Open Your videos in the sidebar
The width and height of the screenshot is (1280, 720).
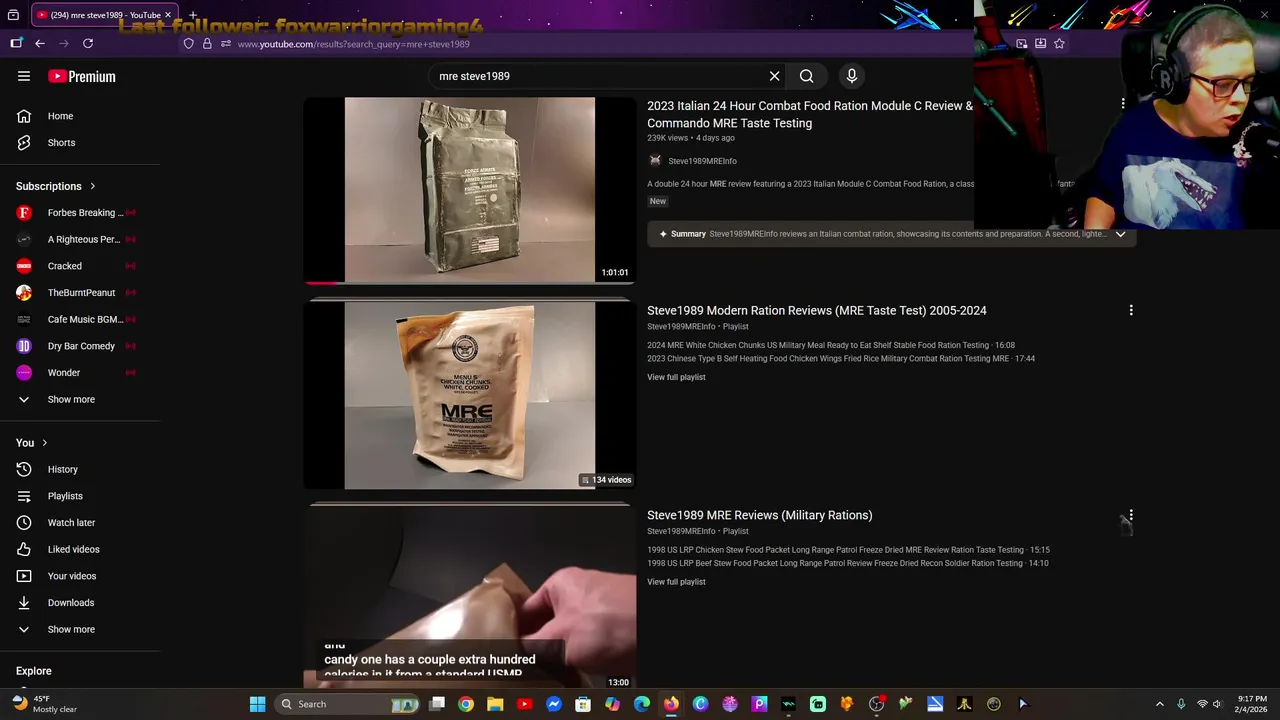80,576
